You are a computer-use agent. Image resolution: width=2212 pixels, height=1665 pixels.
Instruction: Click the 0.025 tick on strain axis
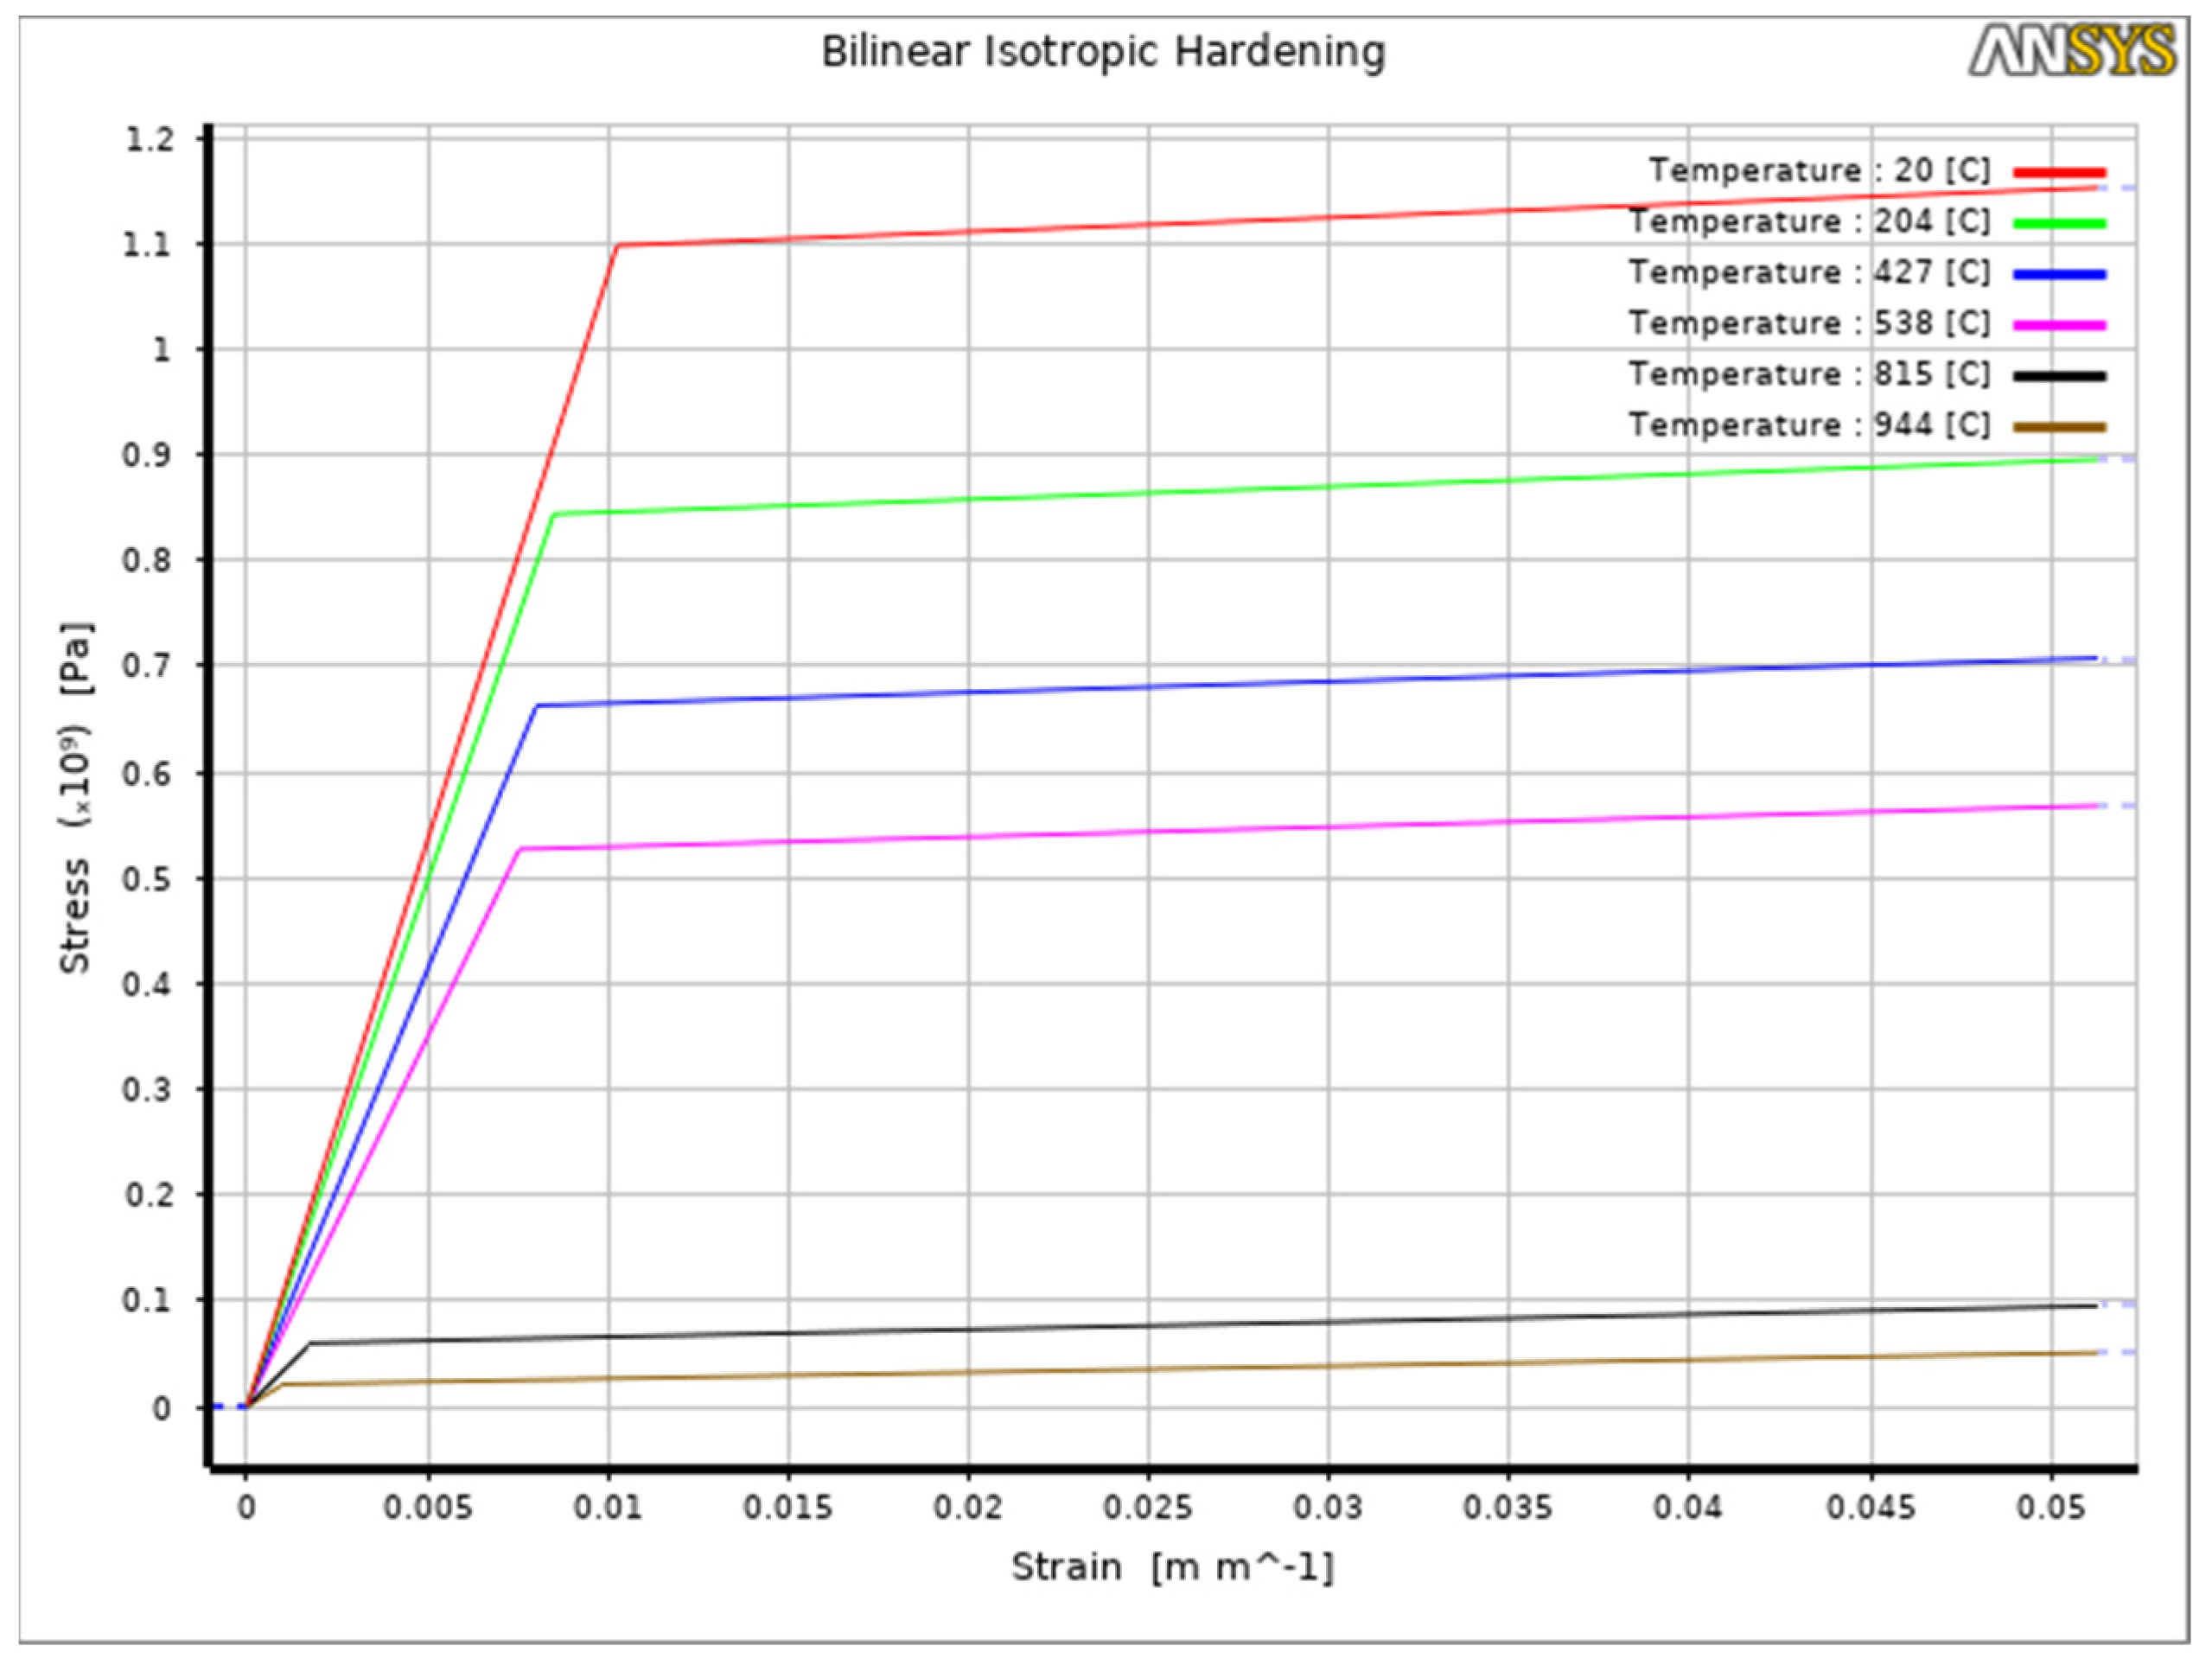[1148, 1507]
